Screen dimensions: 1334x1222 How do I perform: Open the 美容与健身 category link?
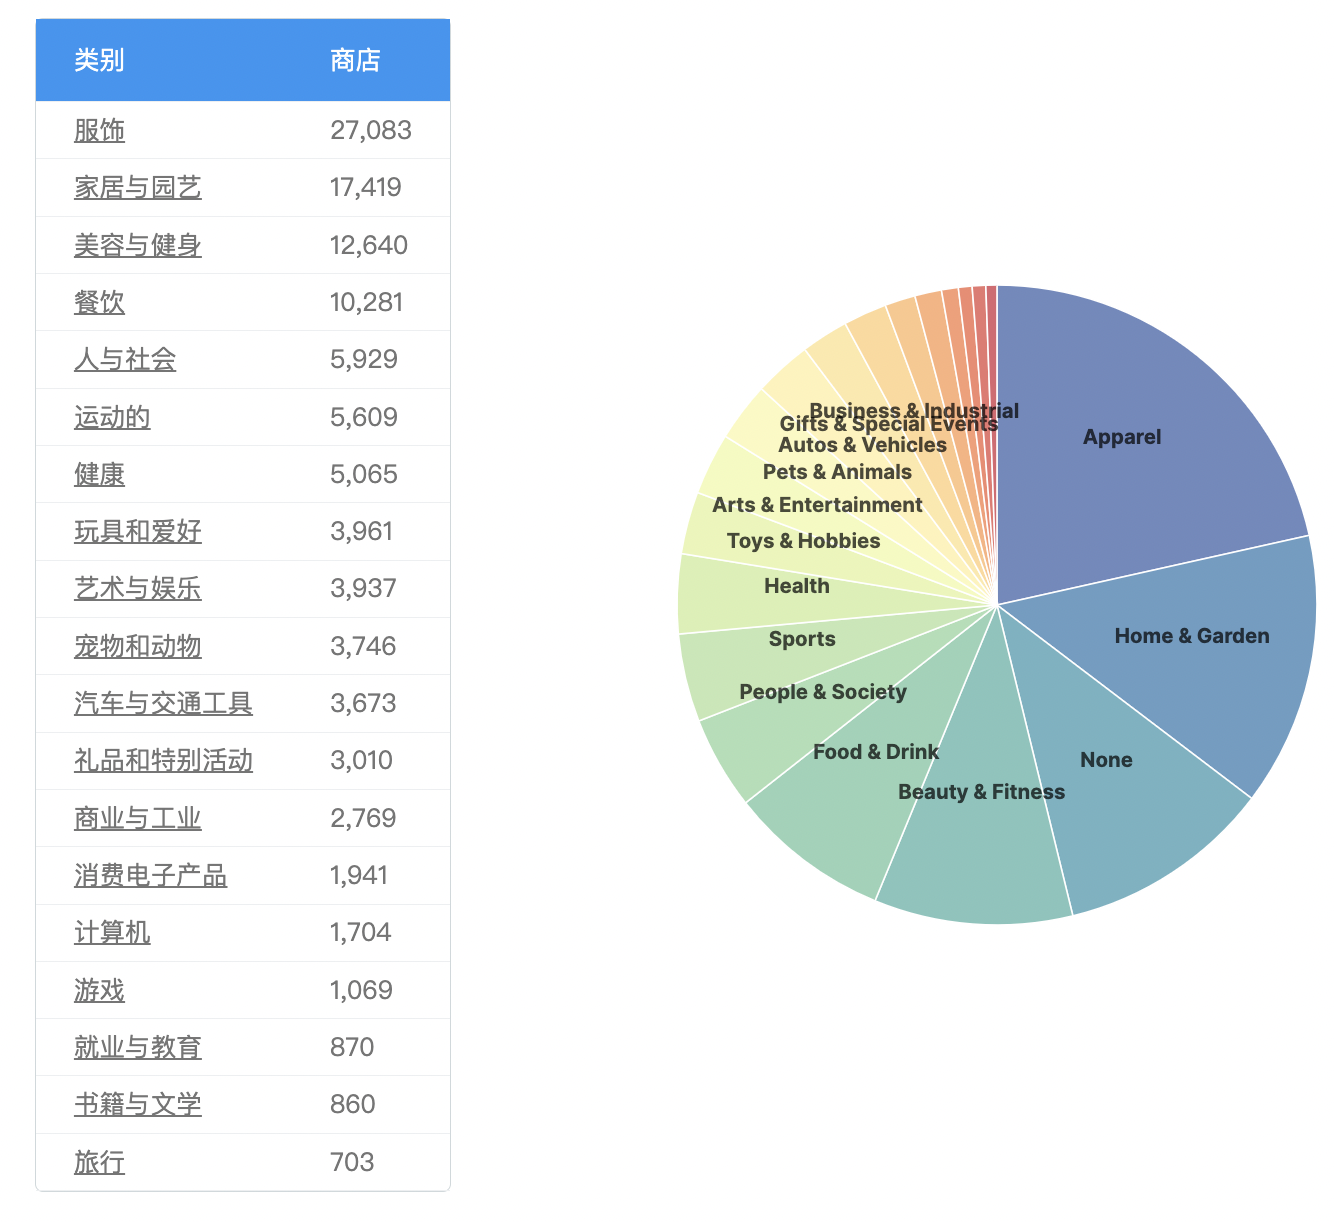[138, 245]
